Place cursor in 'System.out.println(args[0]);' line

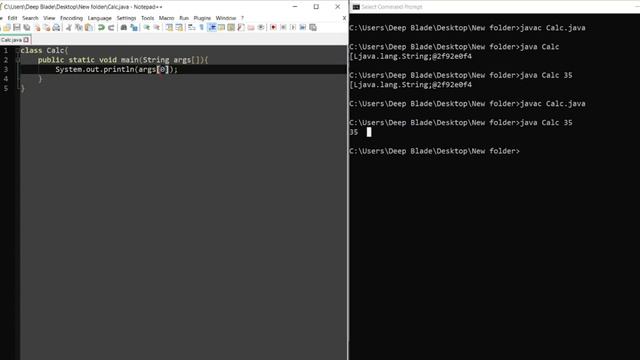coord(116,69)
